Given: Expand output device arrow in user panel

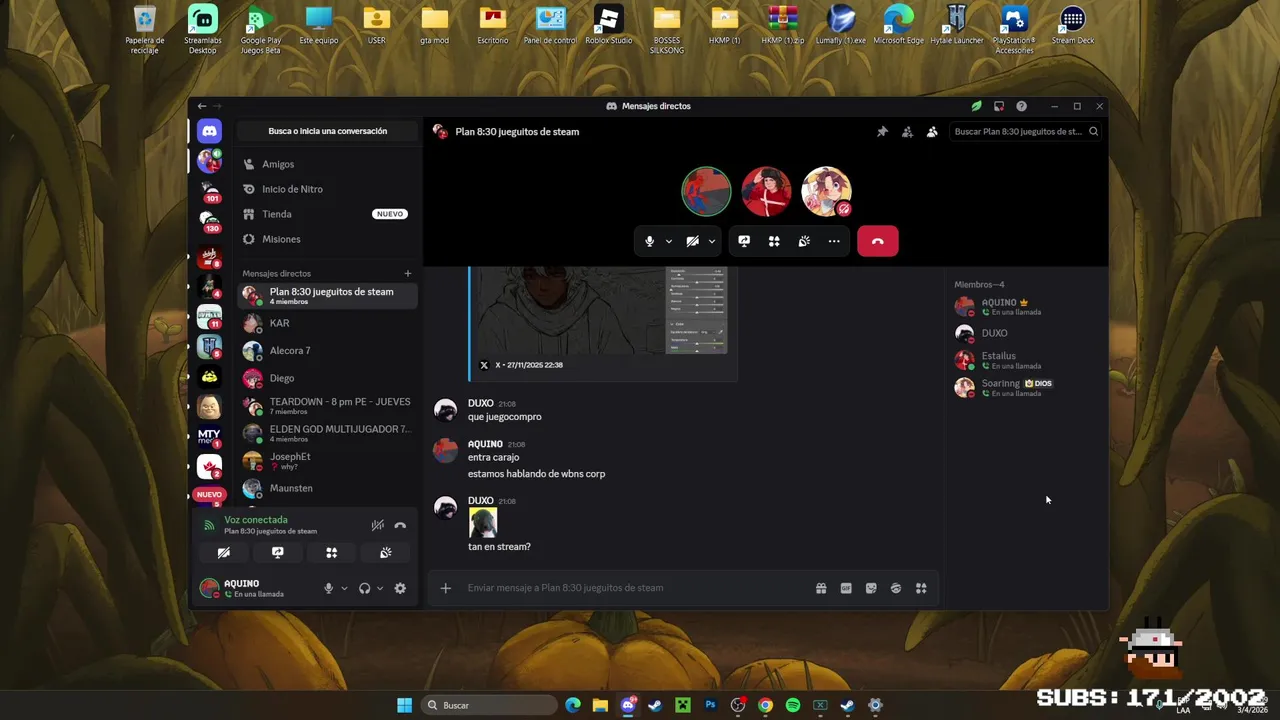Looking at the screenshot, I should coord(380,588).
